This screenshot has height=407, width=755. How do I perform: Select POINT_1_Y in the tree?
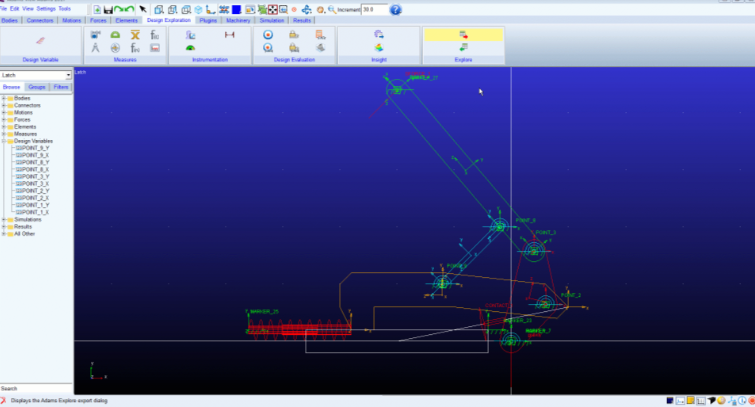point(34,205)
